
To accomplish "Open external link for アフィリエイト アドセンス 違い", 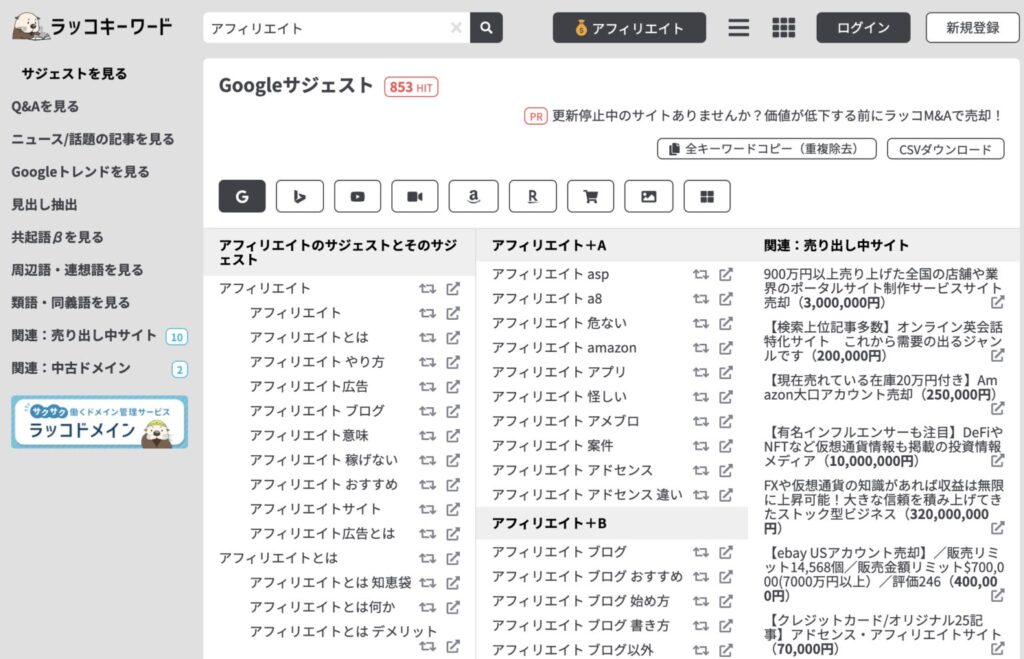I will 726,495.
